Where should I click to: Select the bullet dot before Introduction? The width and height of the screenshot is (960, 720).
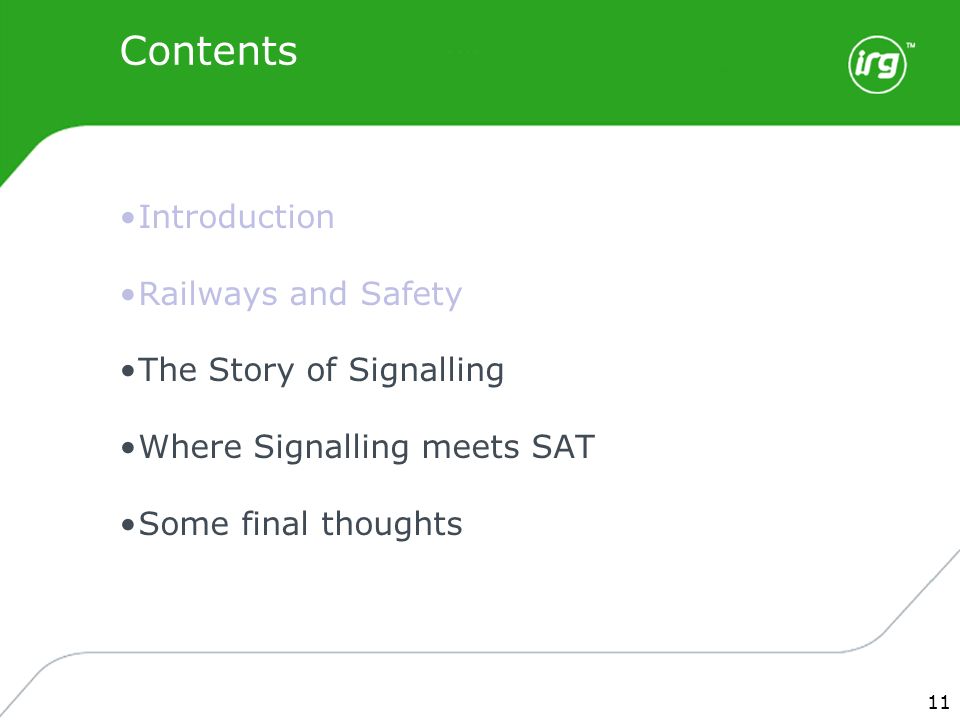click(x=127, y=218)
